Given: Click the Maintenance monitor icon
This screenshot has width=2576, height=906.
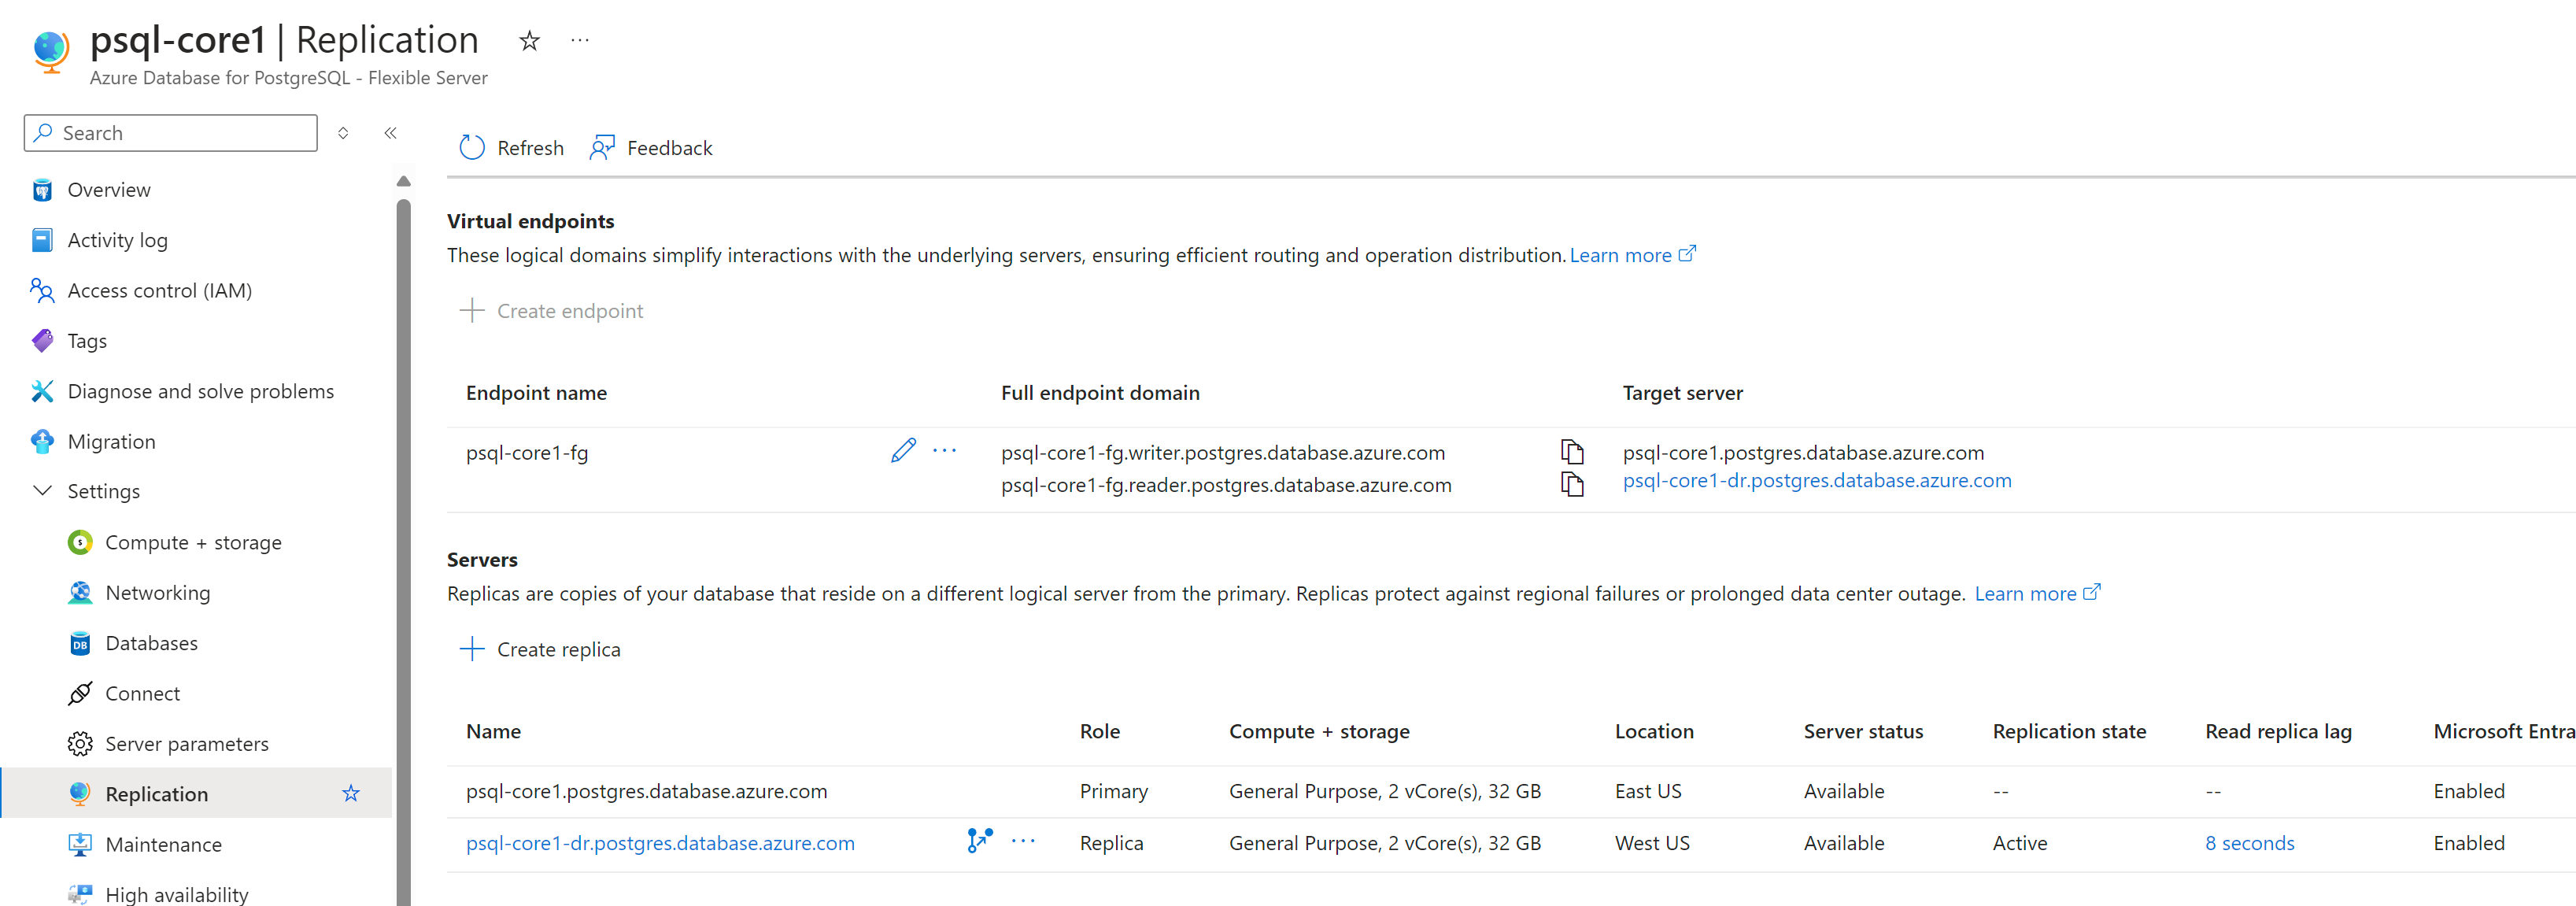Looking at the screenshot, I should click(x=80, y=845).
